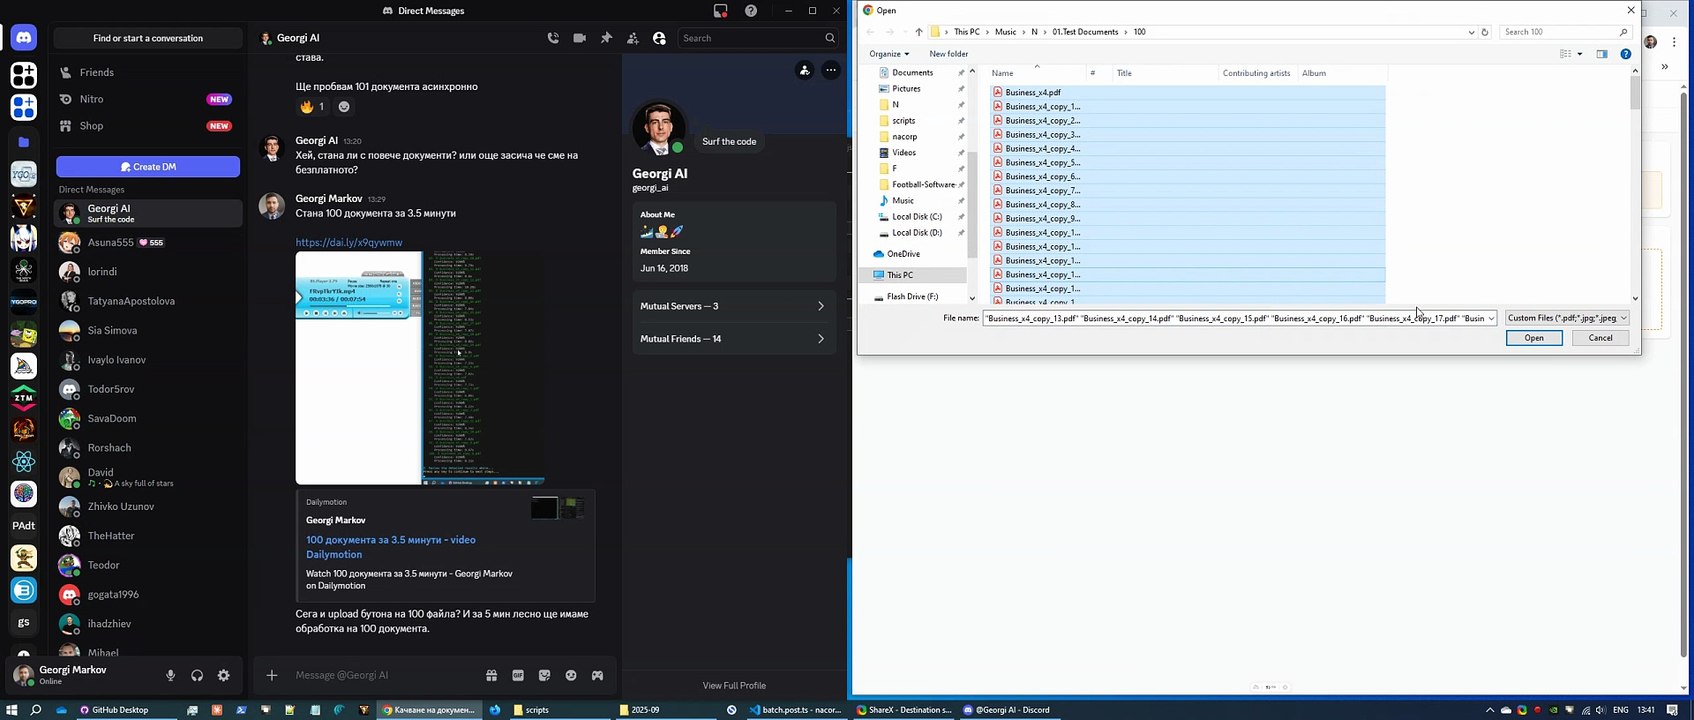Open Windows Start menu
The height and width of the screenshot is (720, 1694).
tap(11, 710)
